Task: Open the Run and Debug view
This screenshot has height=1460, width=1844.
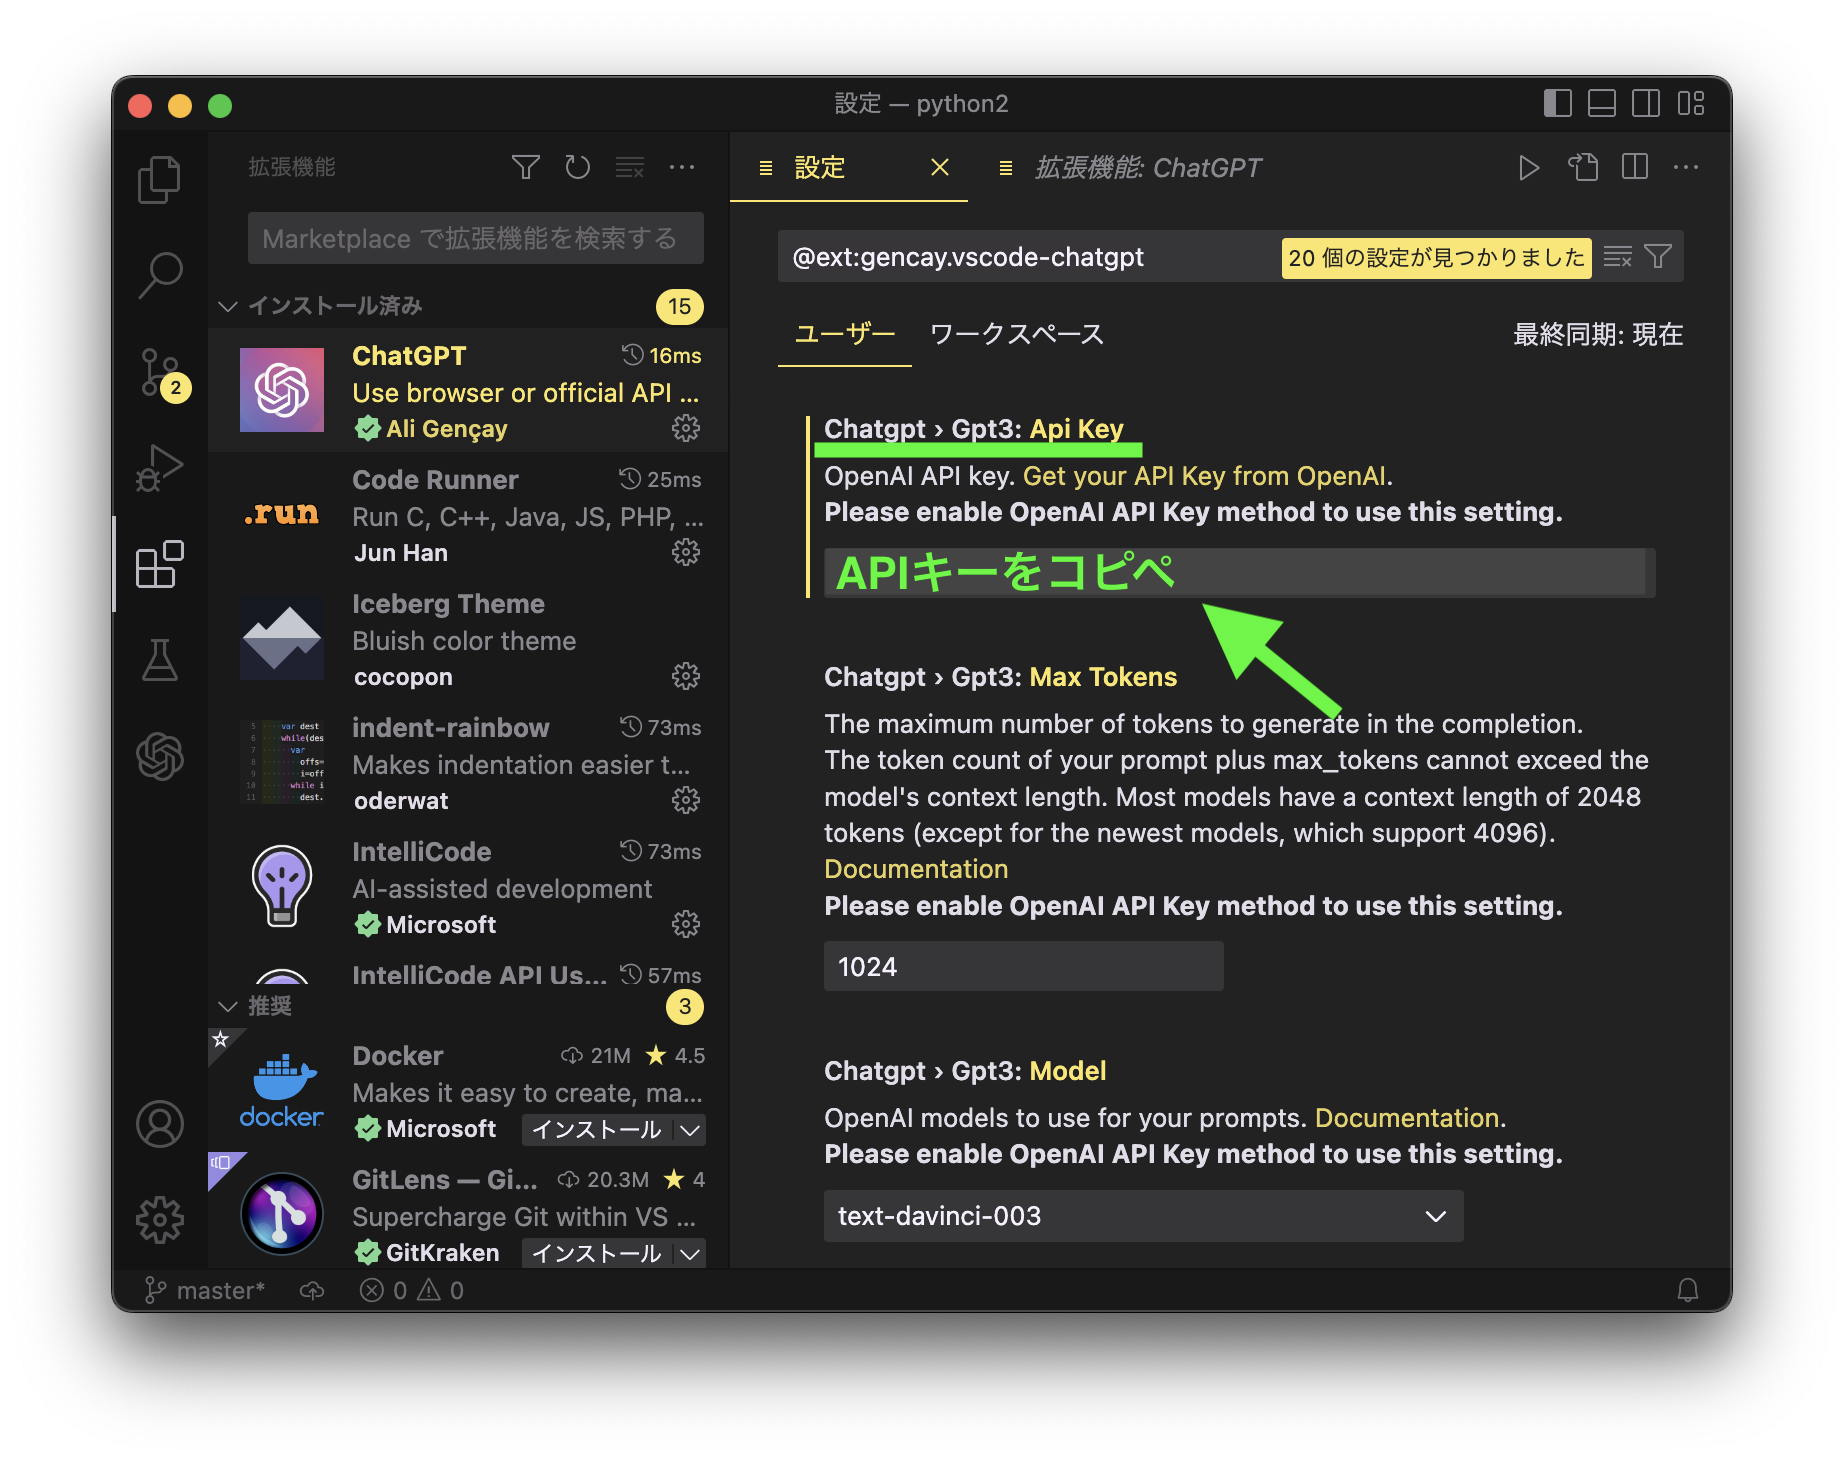Action: [159, 467]
